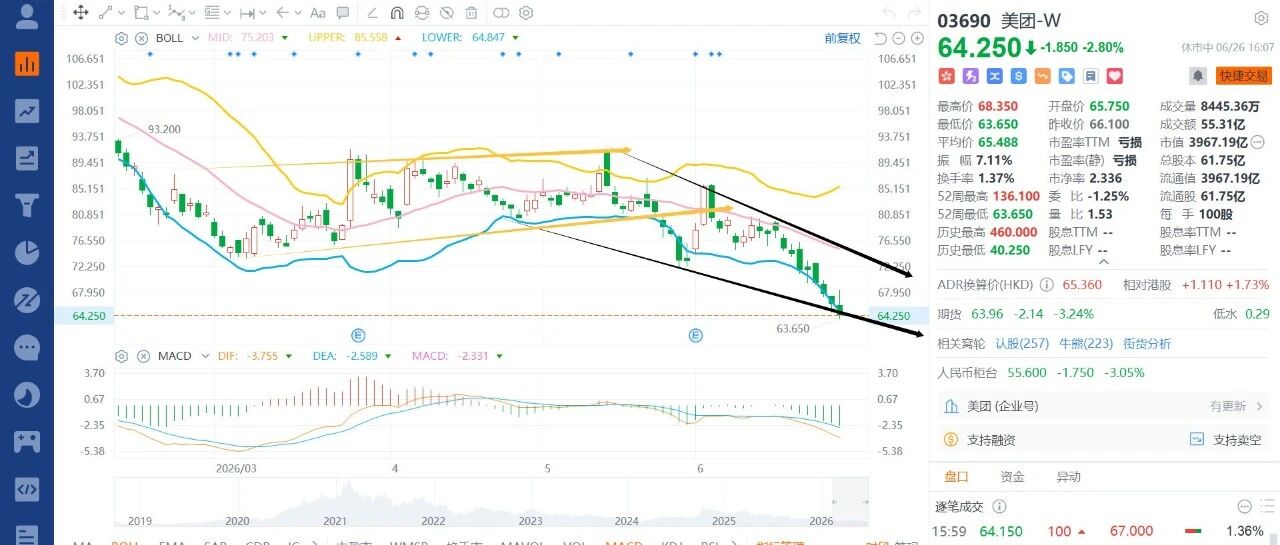1280x545 pixels.
Task: Open the chat messages sidebar icon
Action: tap(27, 346)
